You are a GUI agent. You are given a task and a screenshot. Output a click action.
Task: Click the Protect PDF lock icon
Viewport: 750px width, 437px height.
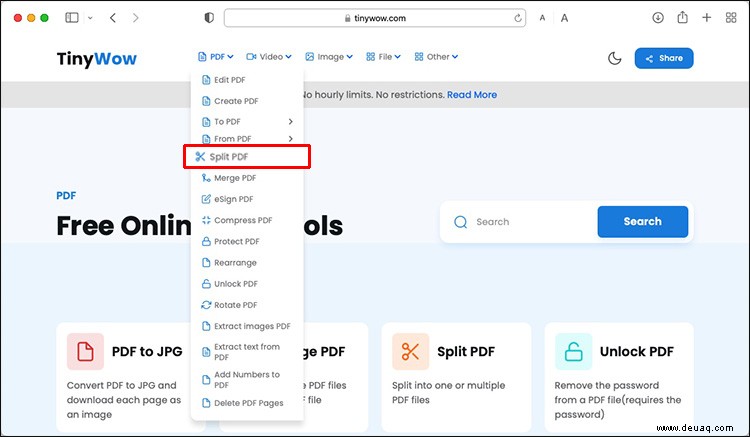click(x=206, y=241)
